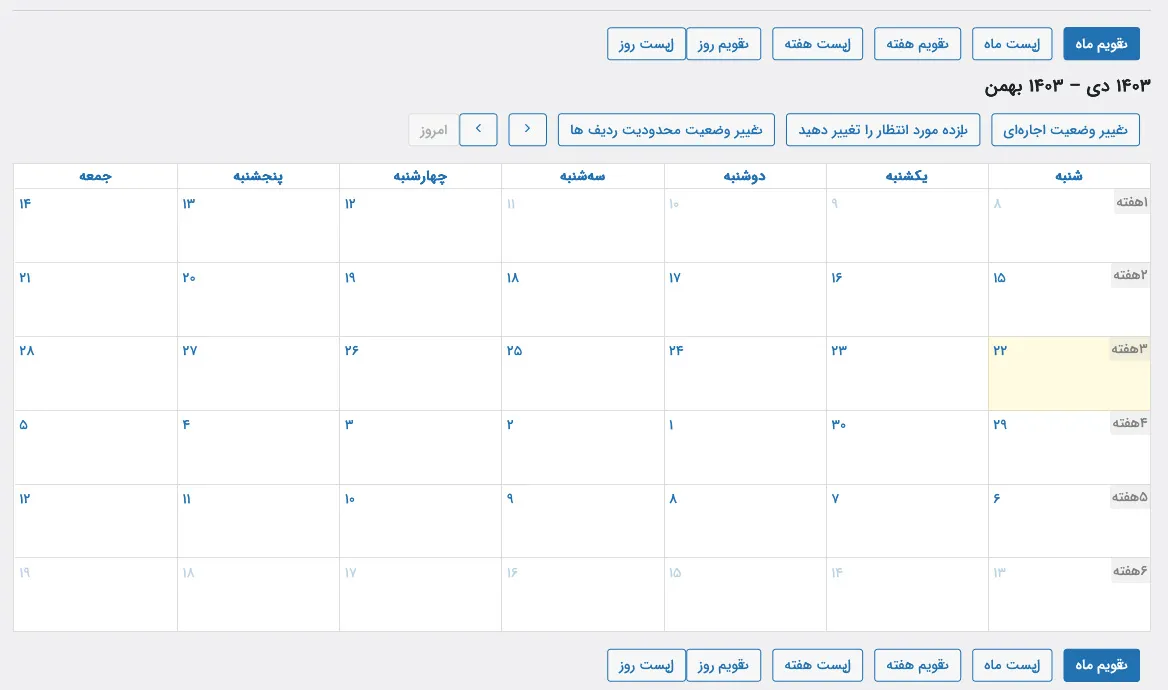Image resolution: width=1168 pixels, height=690 pixels.
Task: Select the top تقویم ماه view tab
Action: coord(1101,44)
